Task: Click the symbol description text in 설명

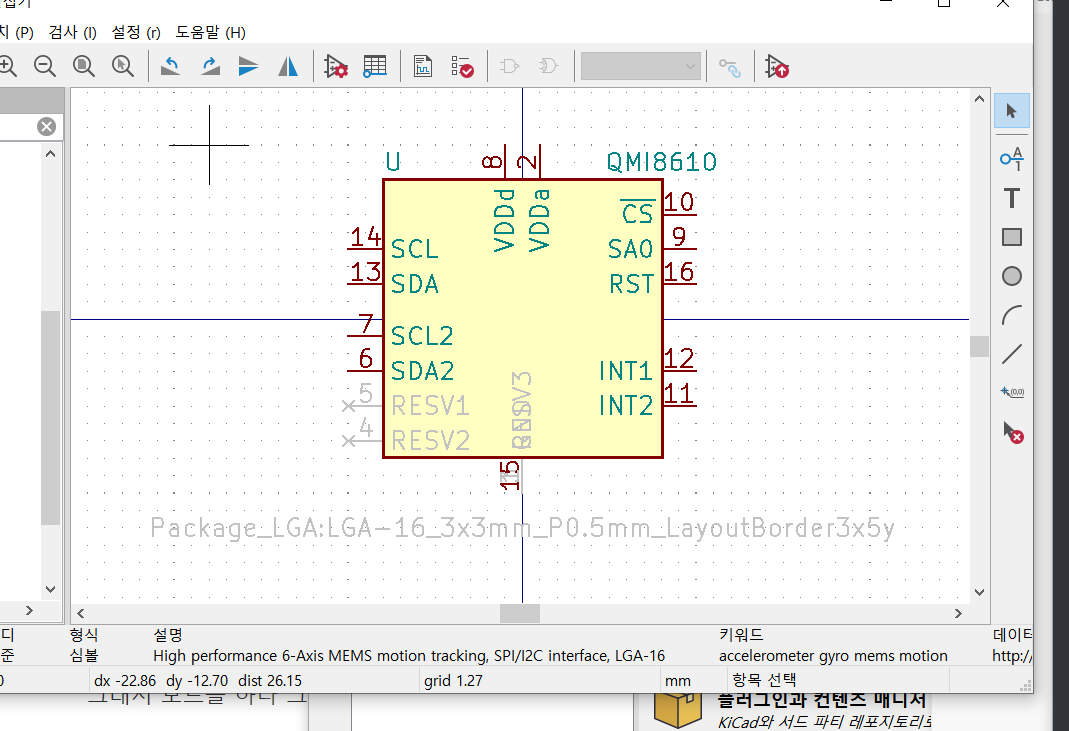Action: pos(409,656)
